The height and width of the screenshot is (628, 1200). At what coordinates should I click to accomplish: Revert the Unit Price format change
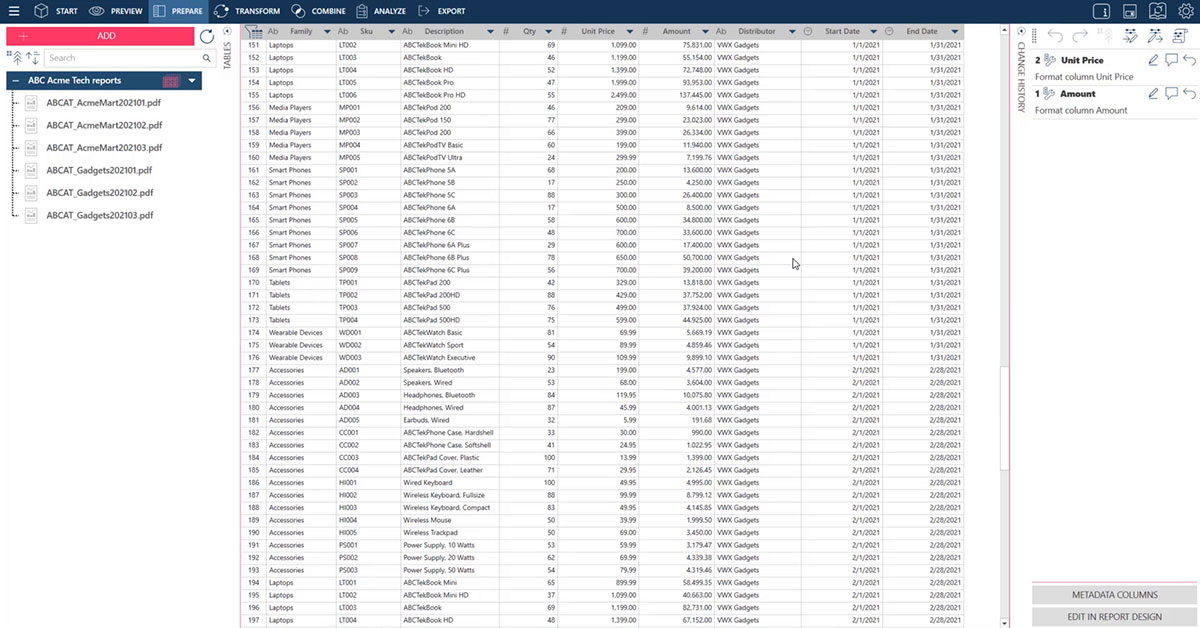[1189, 61]
